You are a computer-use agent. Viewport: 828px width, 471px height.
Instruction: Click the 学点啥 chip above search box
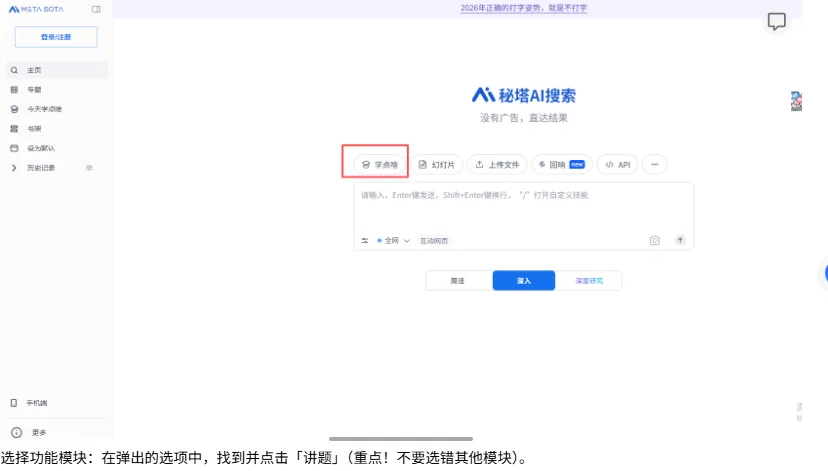point(380,165)
